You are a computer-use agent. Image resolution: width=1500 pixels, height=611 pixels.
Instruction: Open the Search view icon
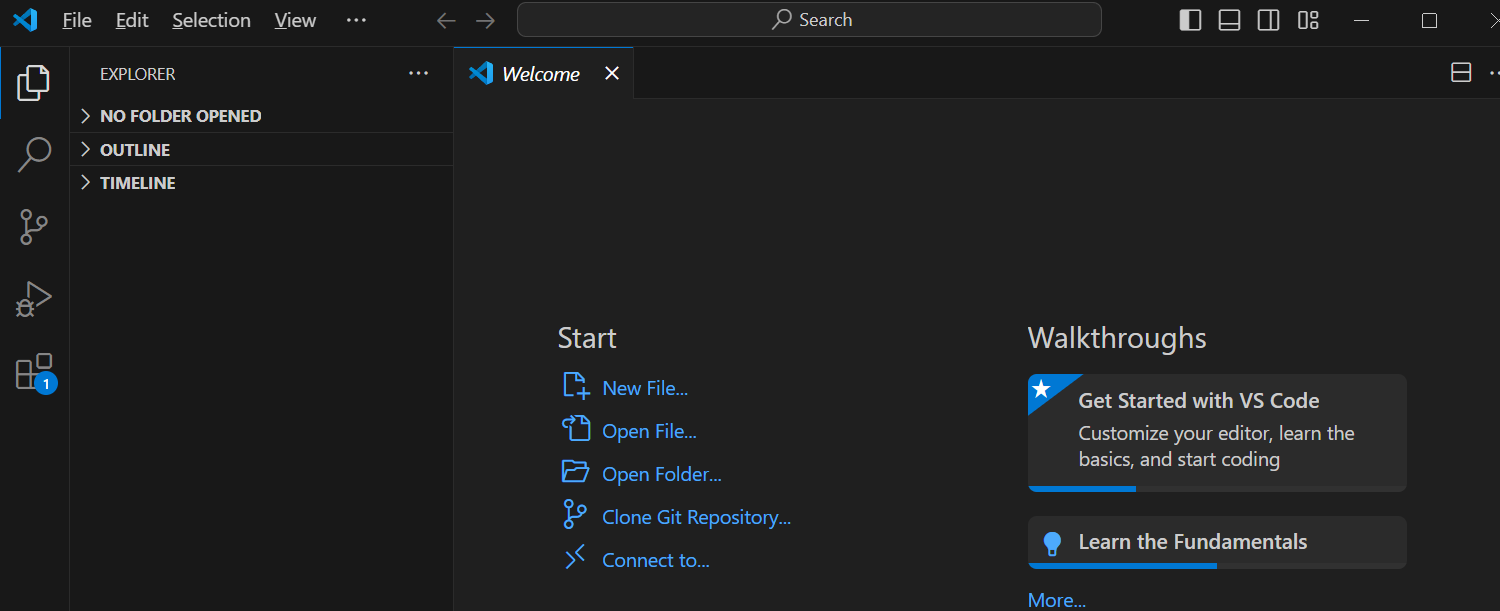pos(34,155)
